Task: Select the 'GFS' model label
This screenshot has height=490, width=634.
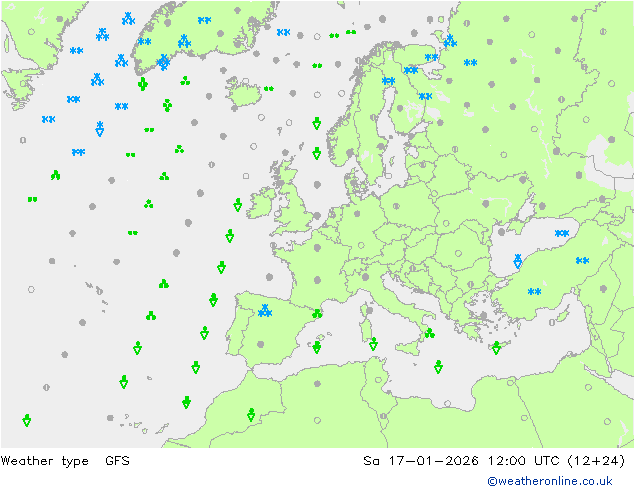Action: (117, 460)
